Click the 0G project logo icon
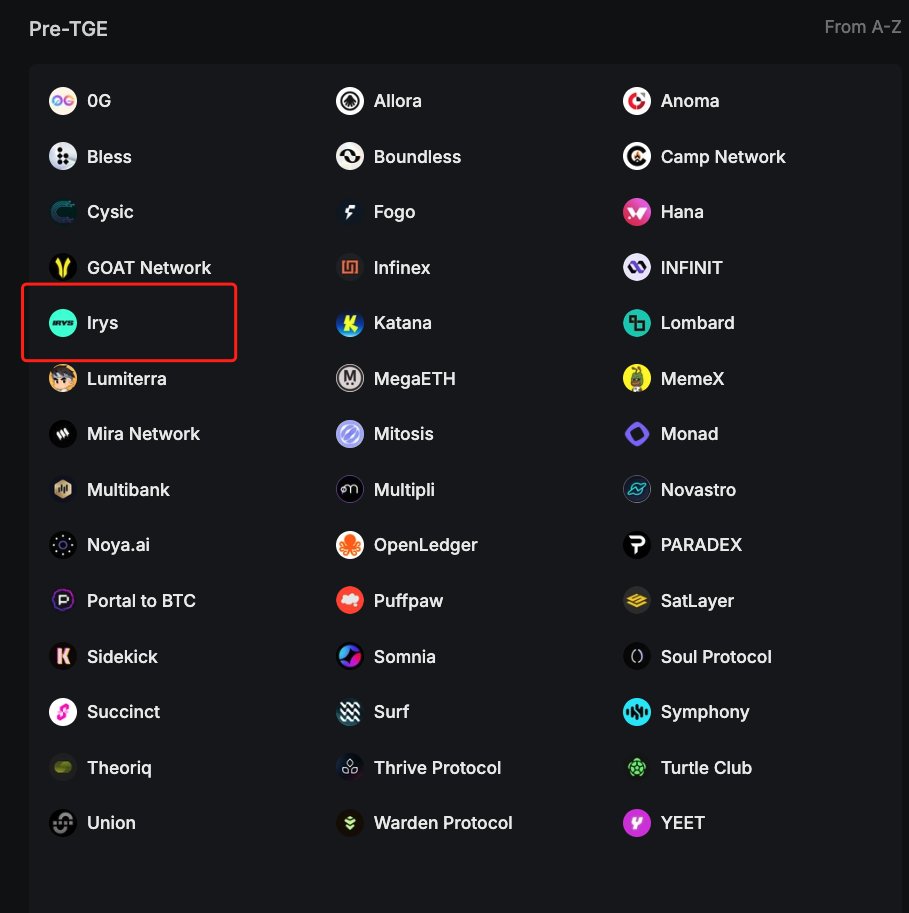Viewport: 909px width, 913px height. [x=63, y=101]
